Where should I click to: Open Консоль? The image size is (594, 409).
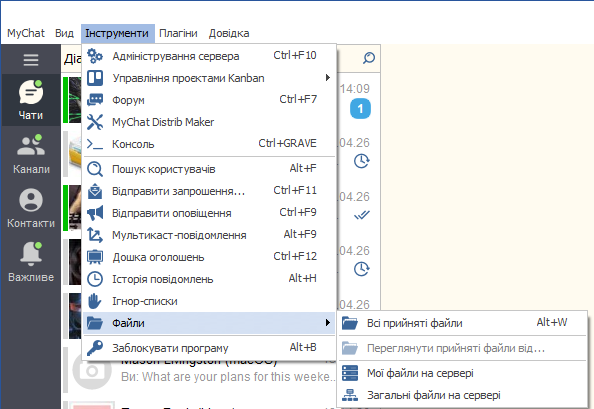tap(209, 144)
